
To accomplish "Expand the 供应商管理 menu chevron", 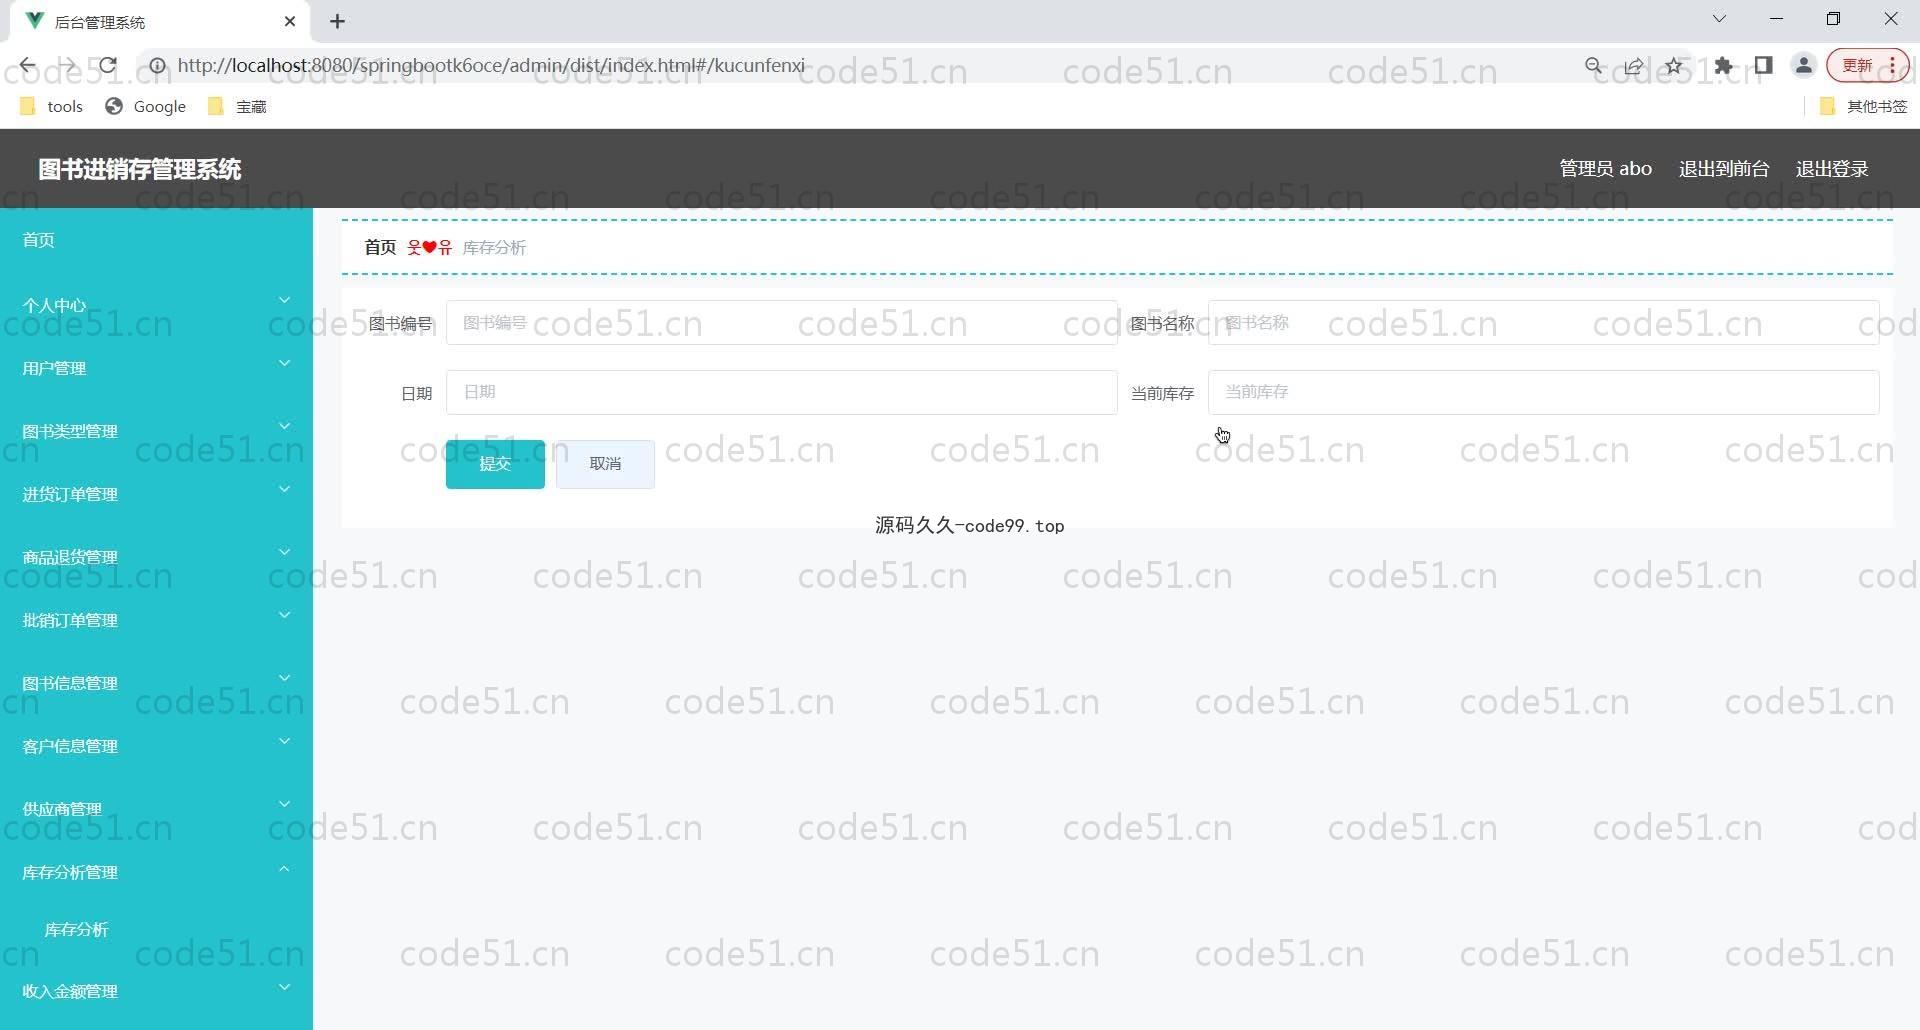I will point(284,804).
